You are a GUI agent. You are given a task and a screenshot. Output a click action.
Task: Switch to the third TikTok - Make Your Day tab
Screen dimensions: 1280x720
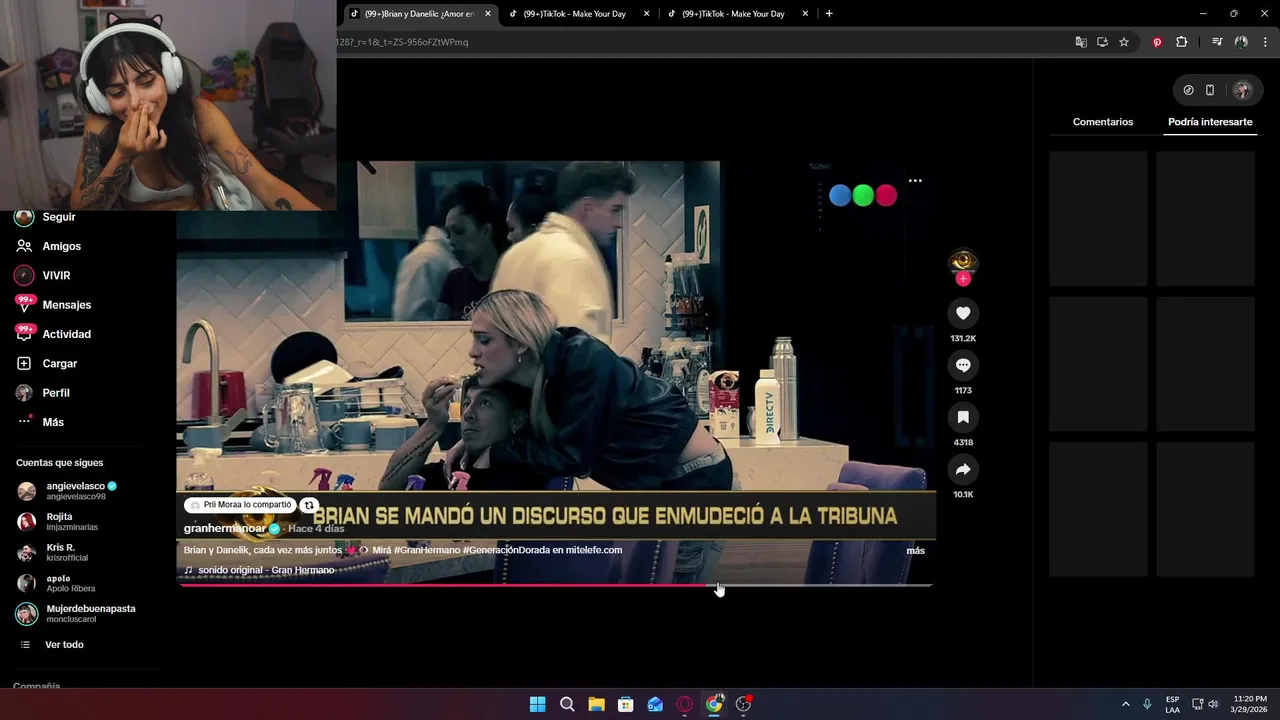pyautogui.click(x=733, y=14)
